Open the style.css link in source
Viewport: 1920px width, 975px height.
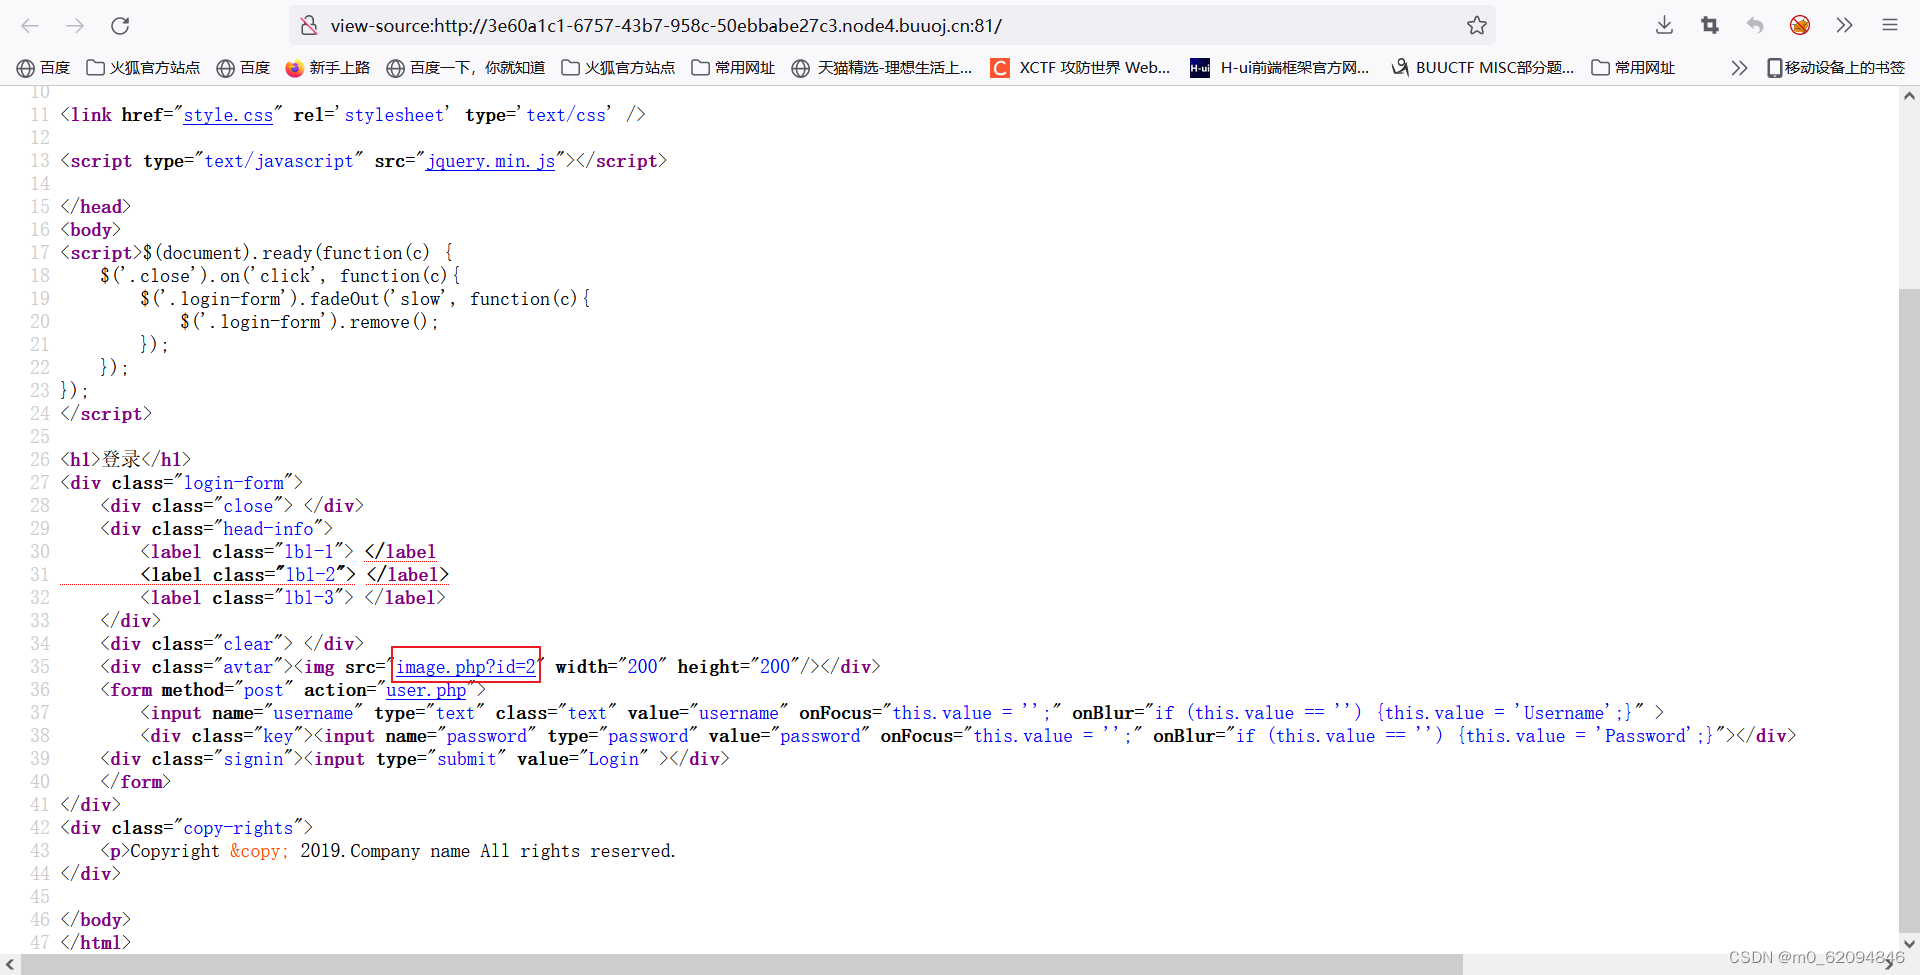pyautogui.click(x=228, y=115)
